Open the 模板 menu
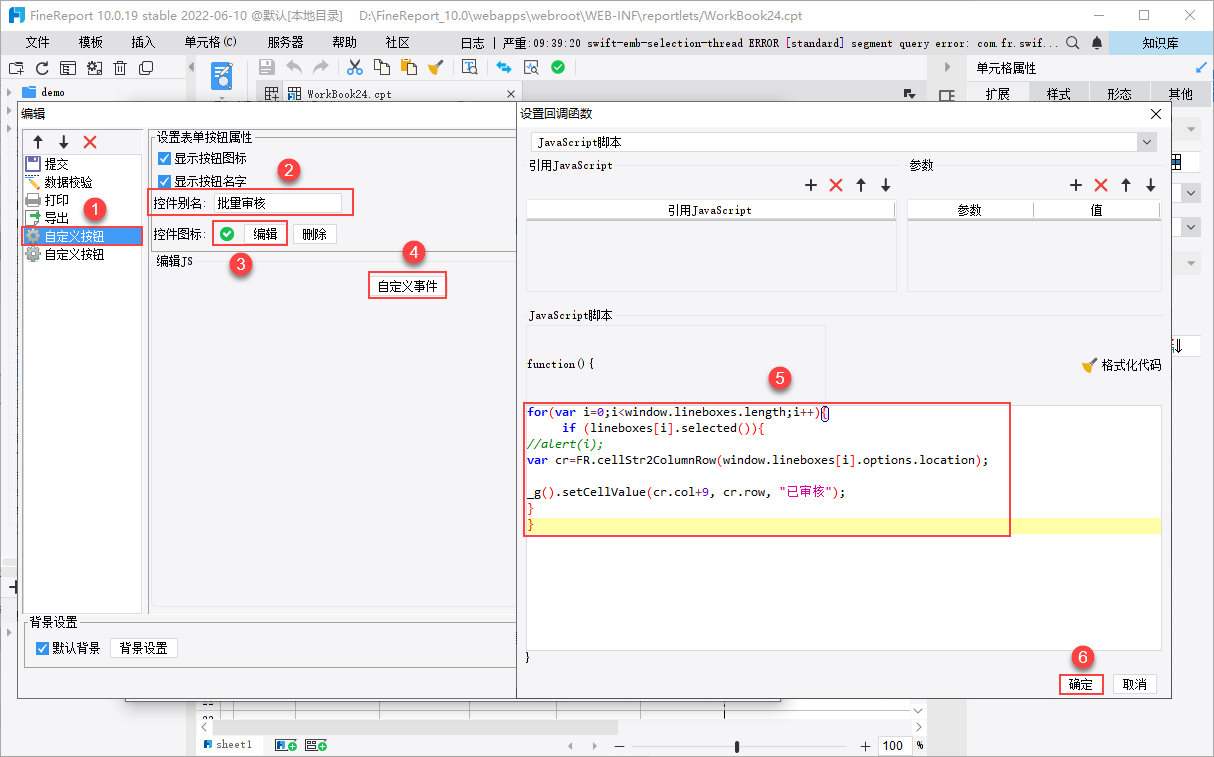 tap(91, 43)
